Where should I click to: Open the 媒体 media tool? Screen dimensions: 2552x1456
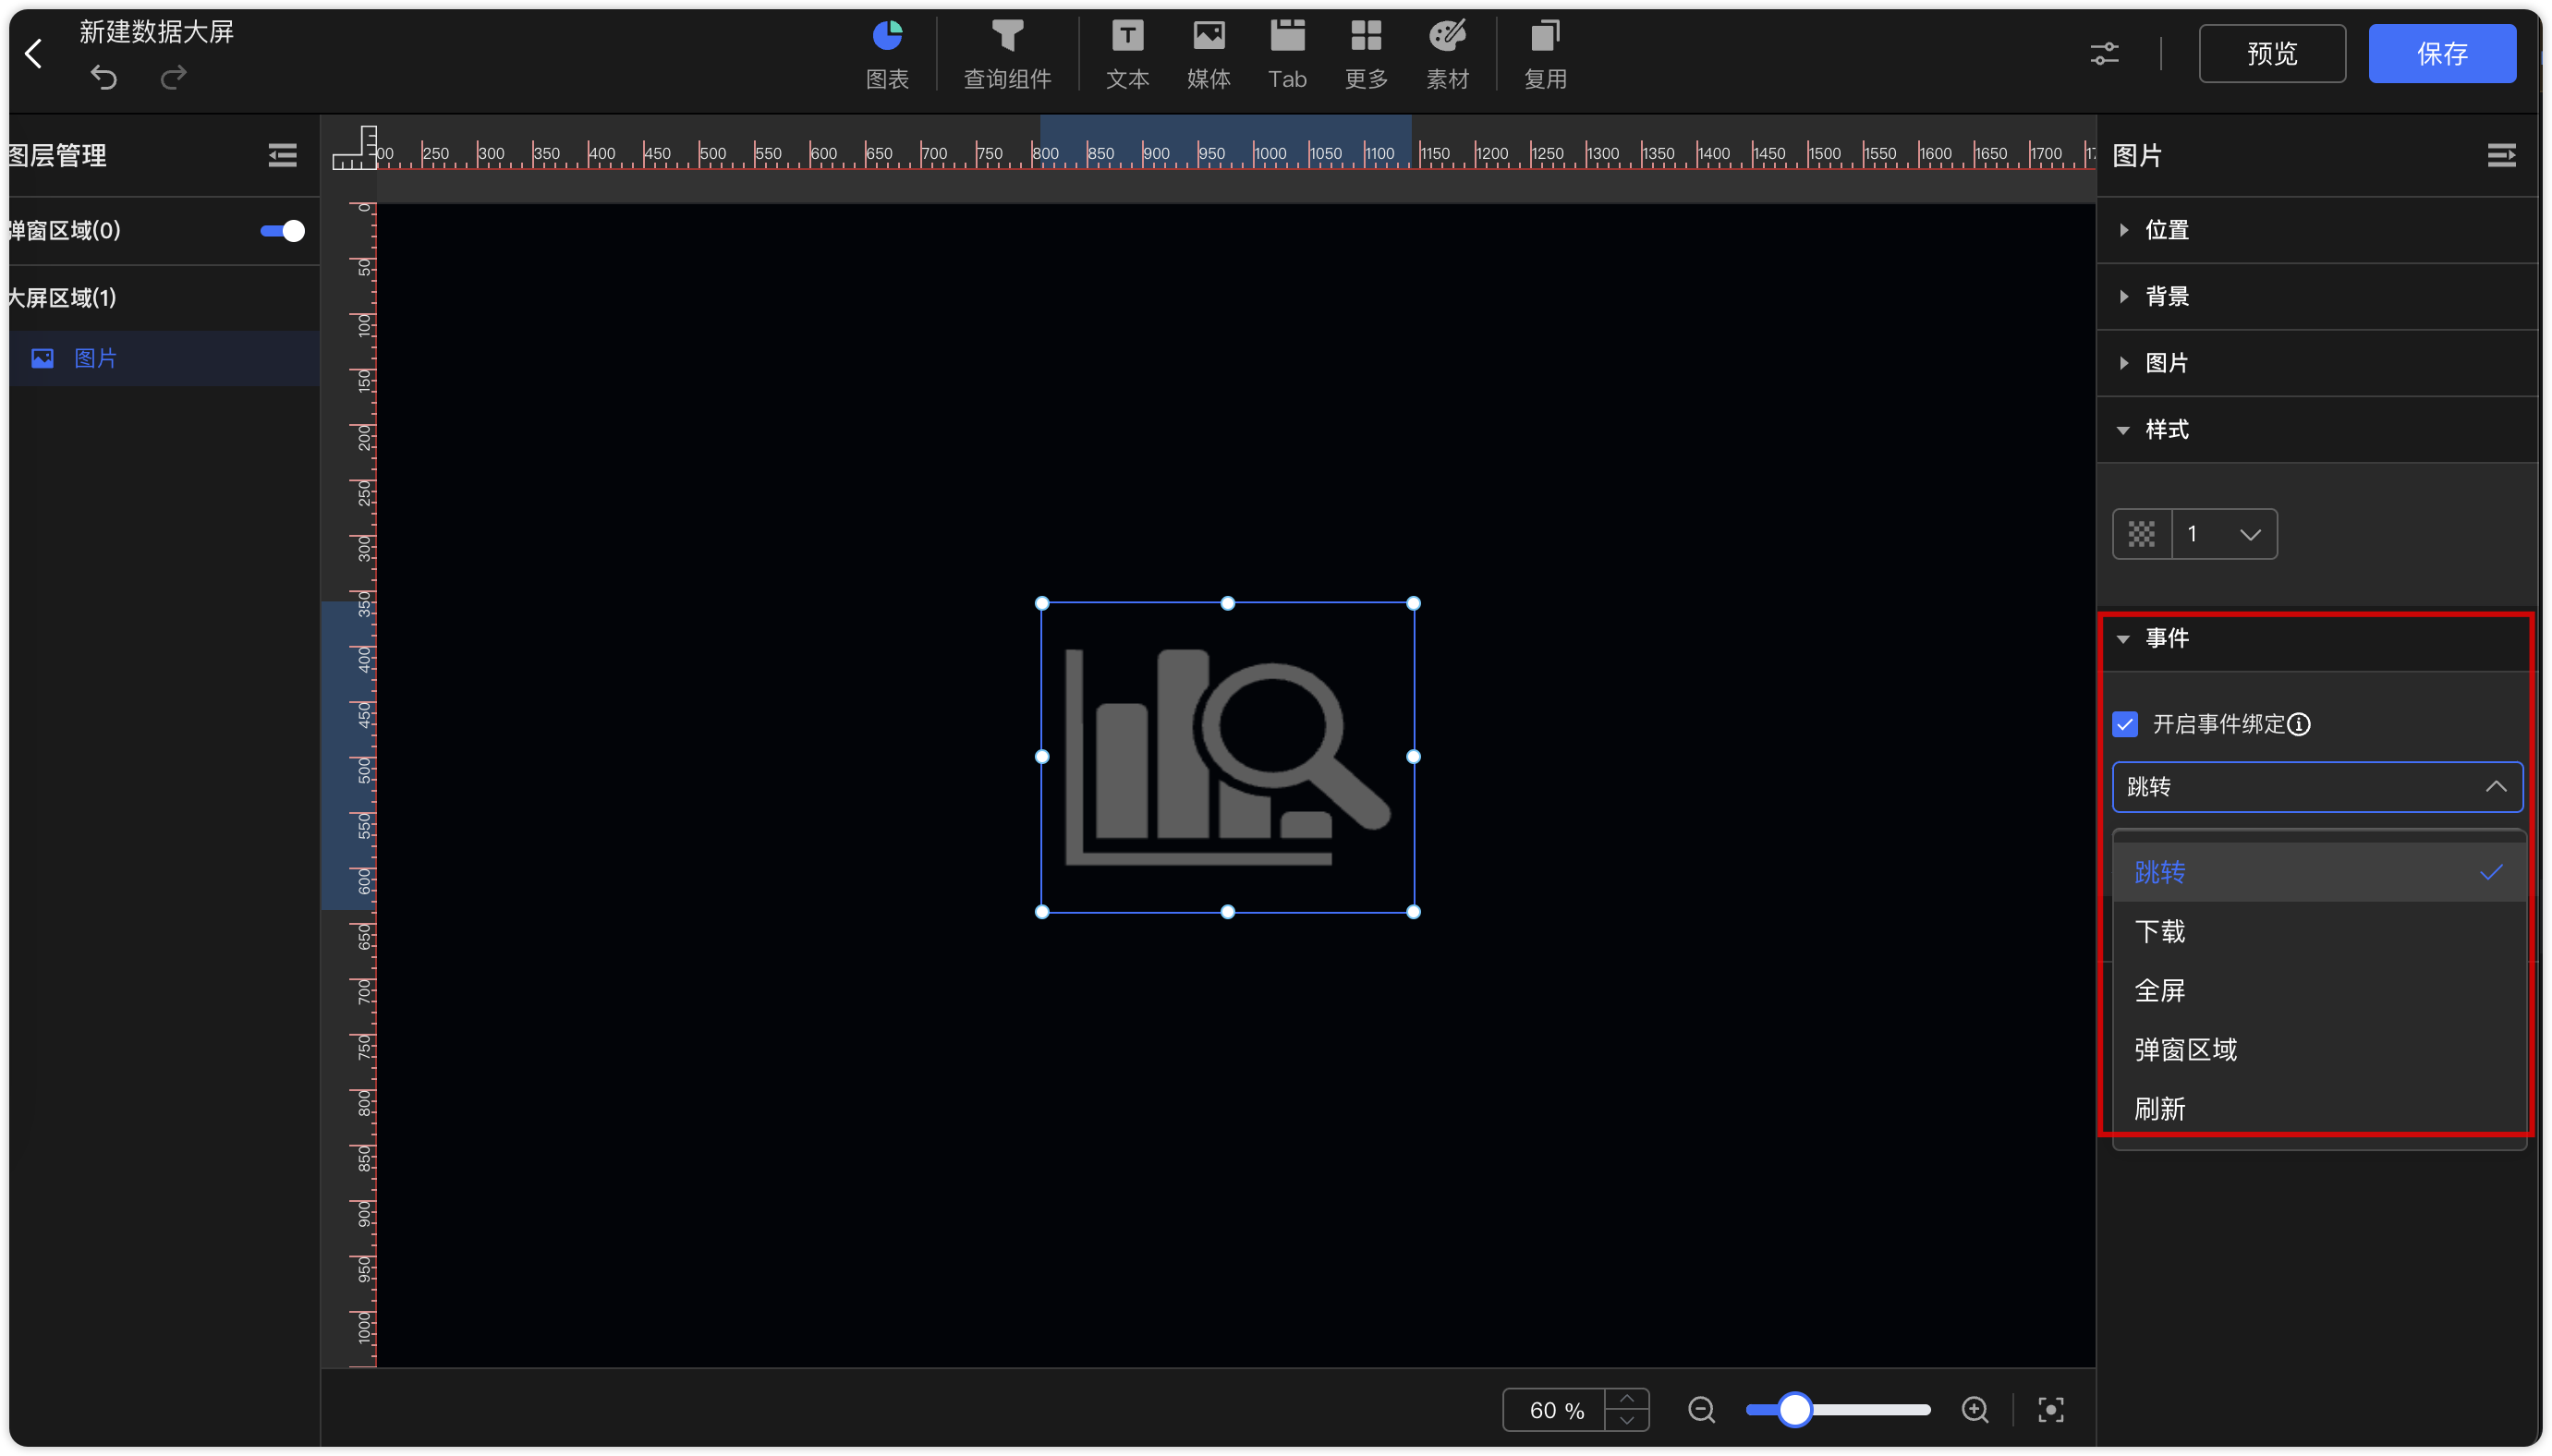click(x=1208, y=55)
